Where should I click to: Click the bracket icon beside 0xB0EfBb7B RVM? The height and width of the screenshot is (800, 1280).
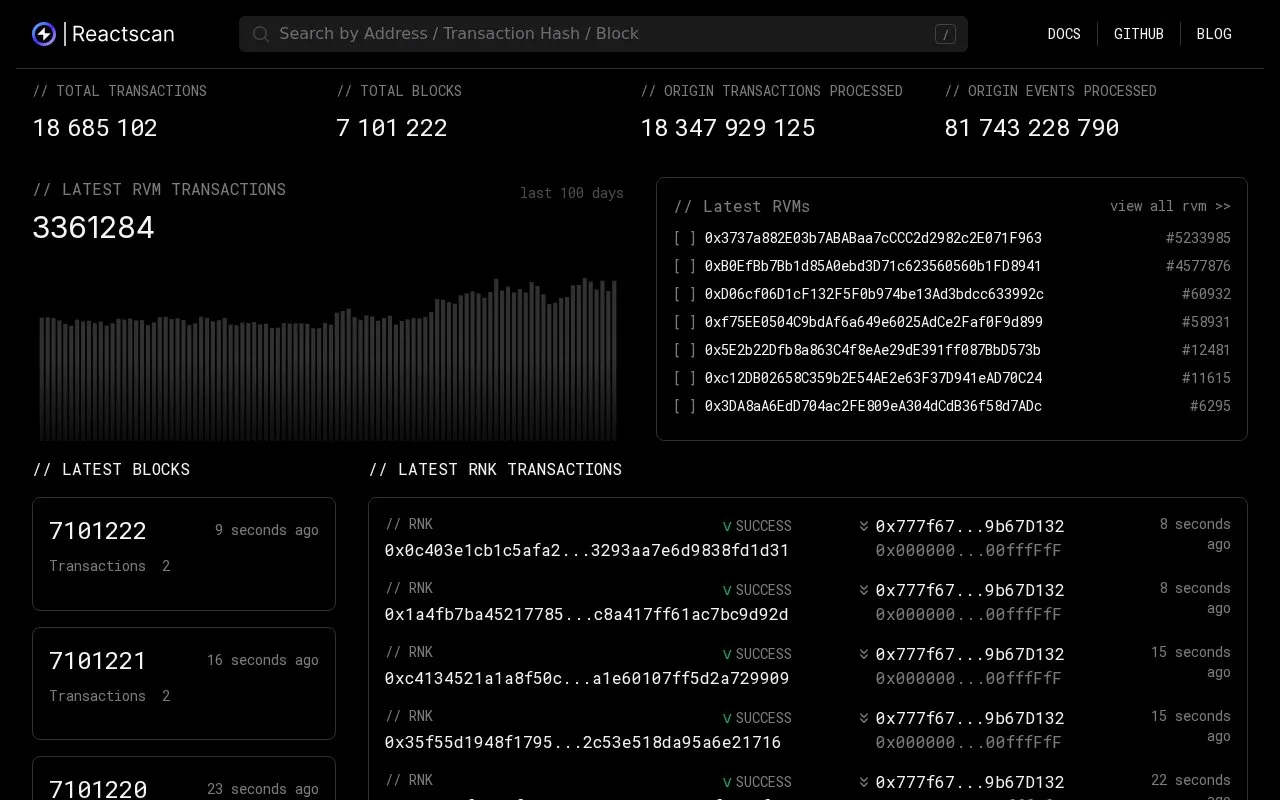point(685,266)
